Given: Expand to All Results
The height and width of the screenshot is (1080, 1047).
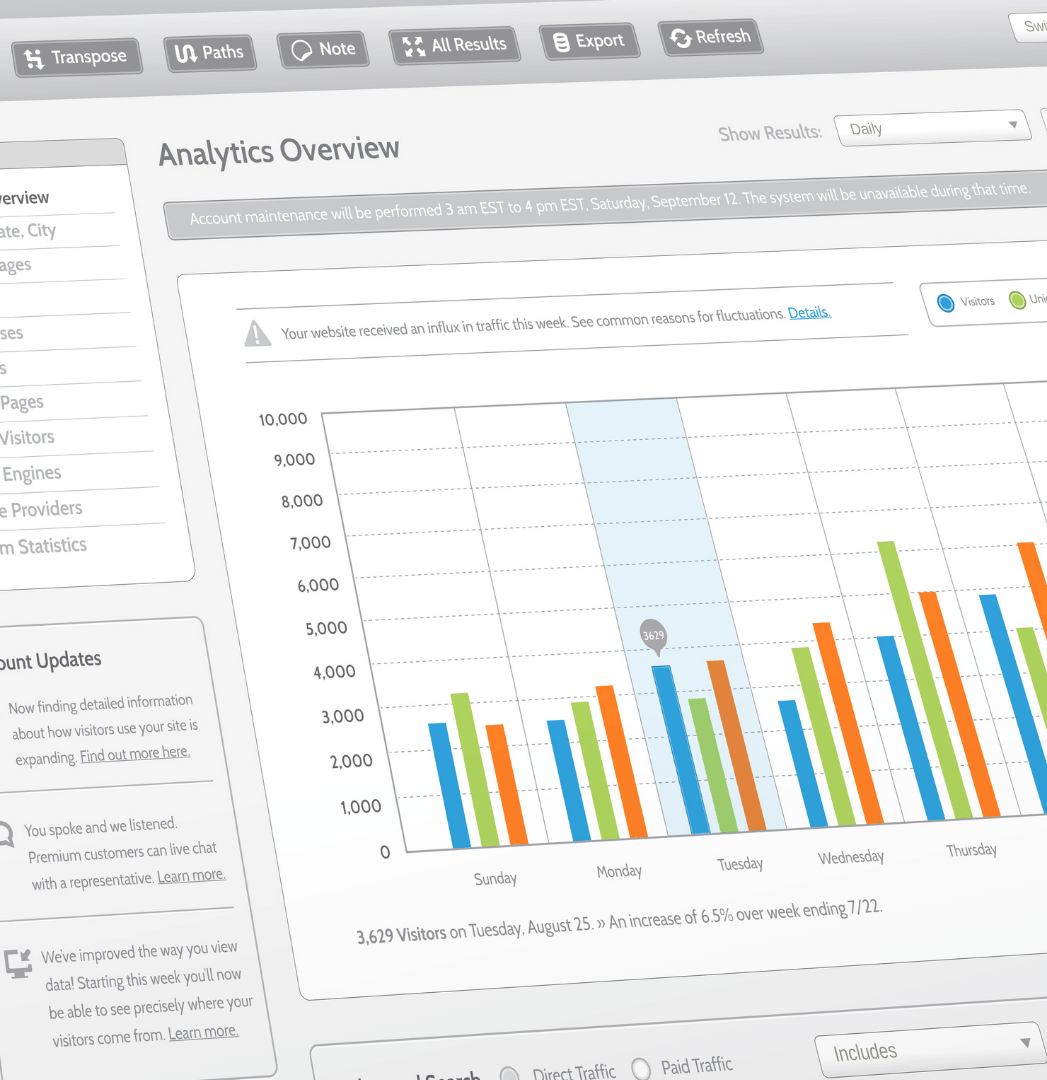Looking at the screenshot, I should (x=454, y=45).
